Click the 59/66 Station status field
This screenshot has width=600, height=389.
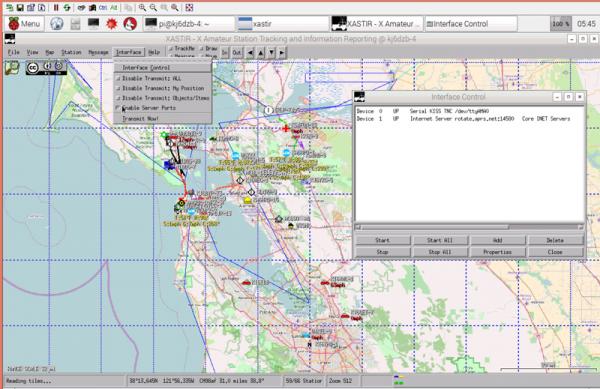(304, 381)
